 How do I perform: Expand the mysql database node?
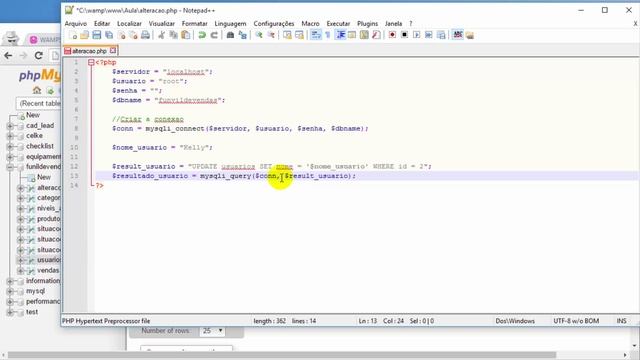pos(10,291)
